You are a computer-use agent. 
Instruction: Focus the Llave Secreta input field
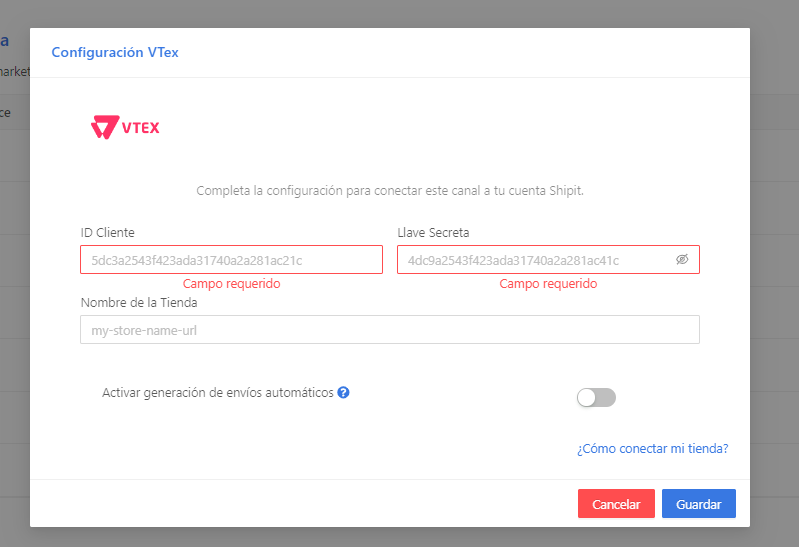548,259
